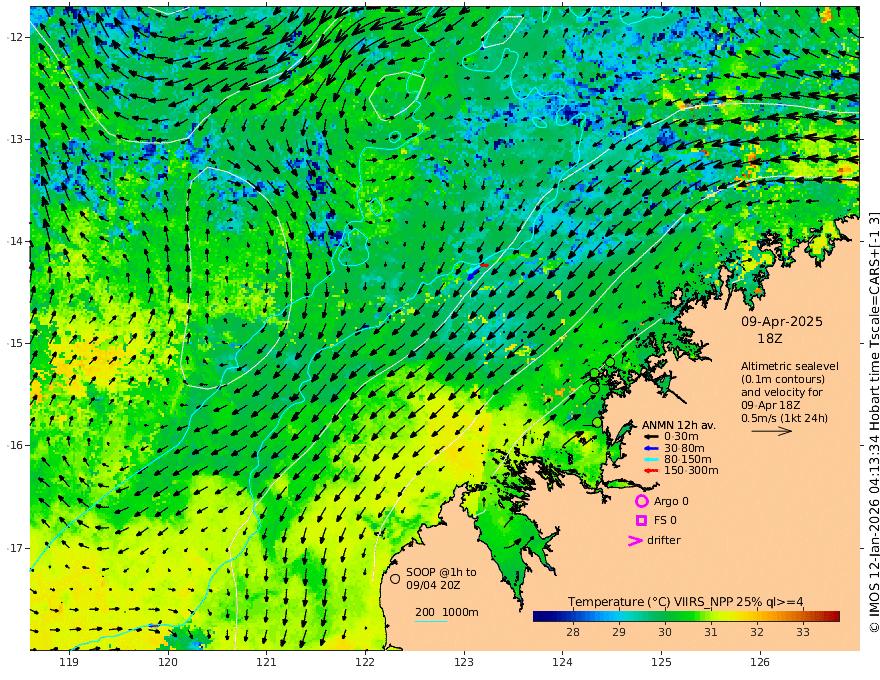
Task: Click longitude axis label 124
Action: (562, 662)
